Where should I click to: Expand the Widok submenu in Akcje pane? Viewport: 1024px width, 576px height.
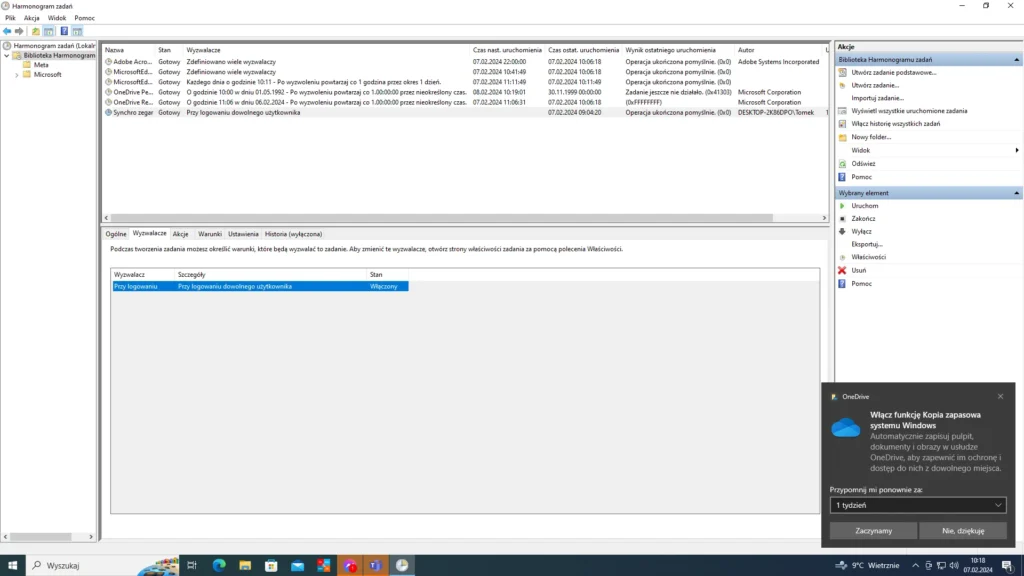pyautogui.click(x=1016, y=150)
